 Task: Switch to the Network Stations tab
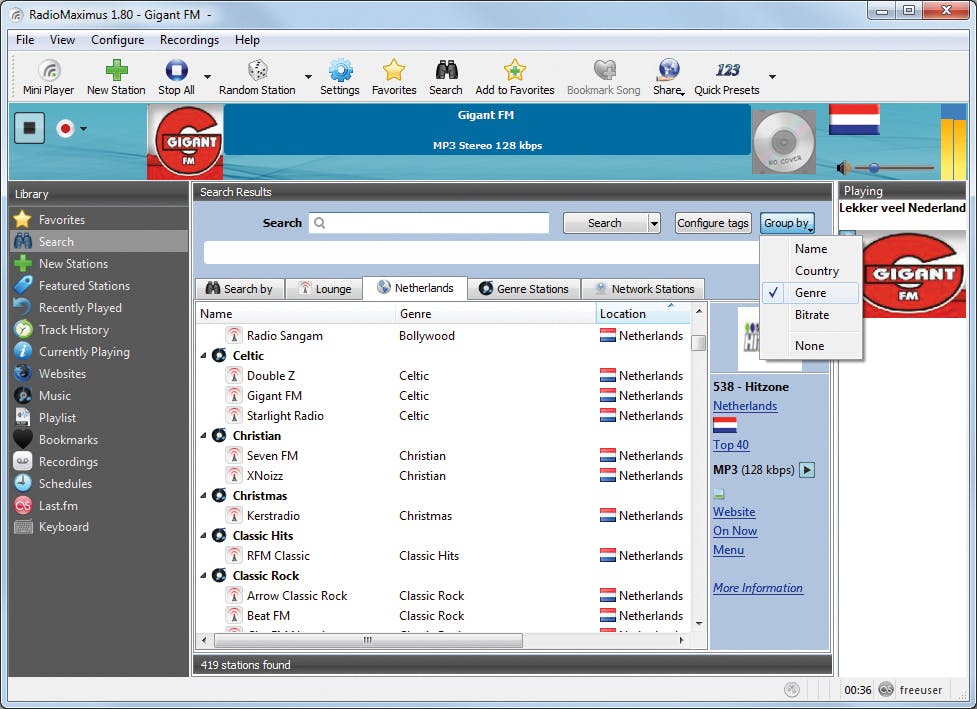(644, 289)
